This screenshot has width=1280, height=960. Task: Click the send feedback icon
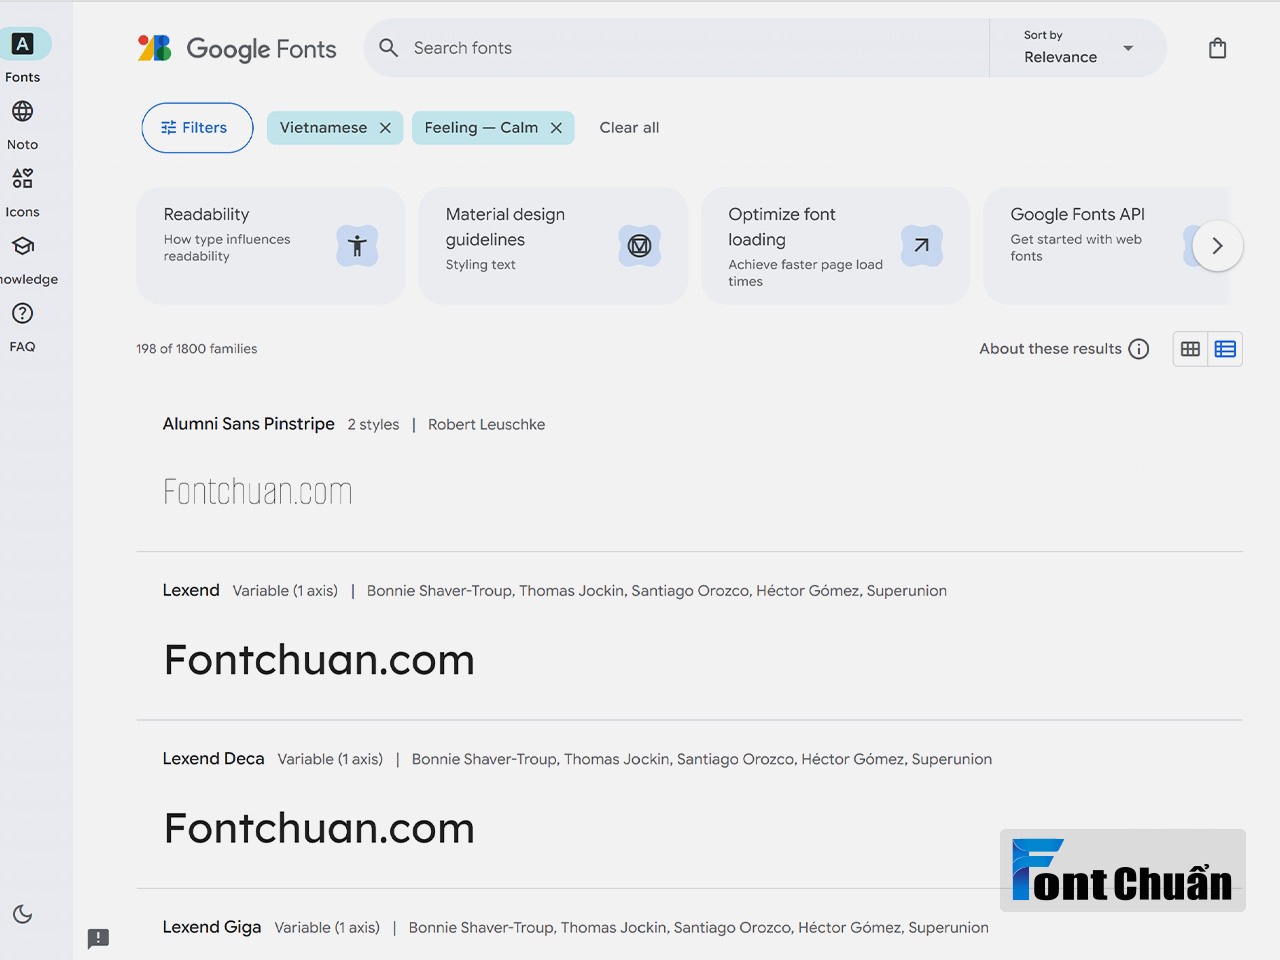[x=98, y=939]
